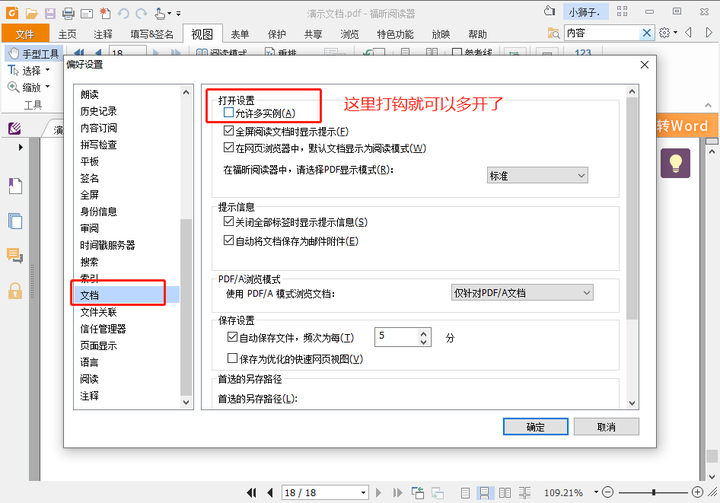
Task: Toggle 全屏阅读文档时显示提示(F) checkbox
Action: (229, 131)
